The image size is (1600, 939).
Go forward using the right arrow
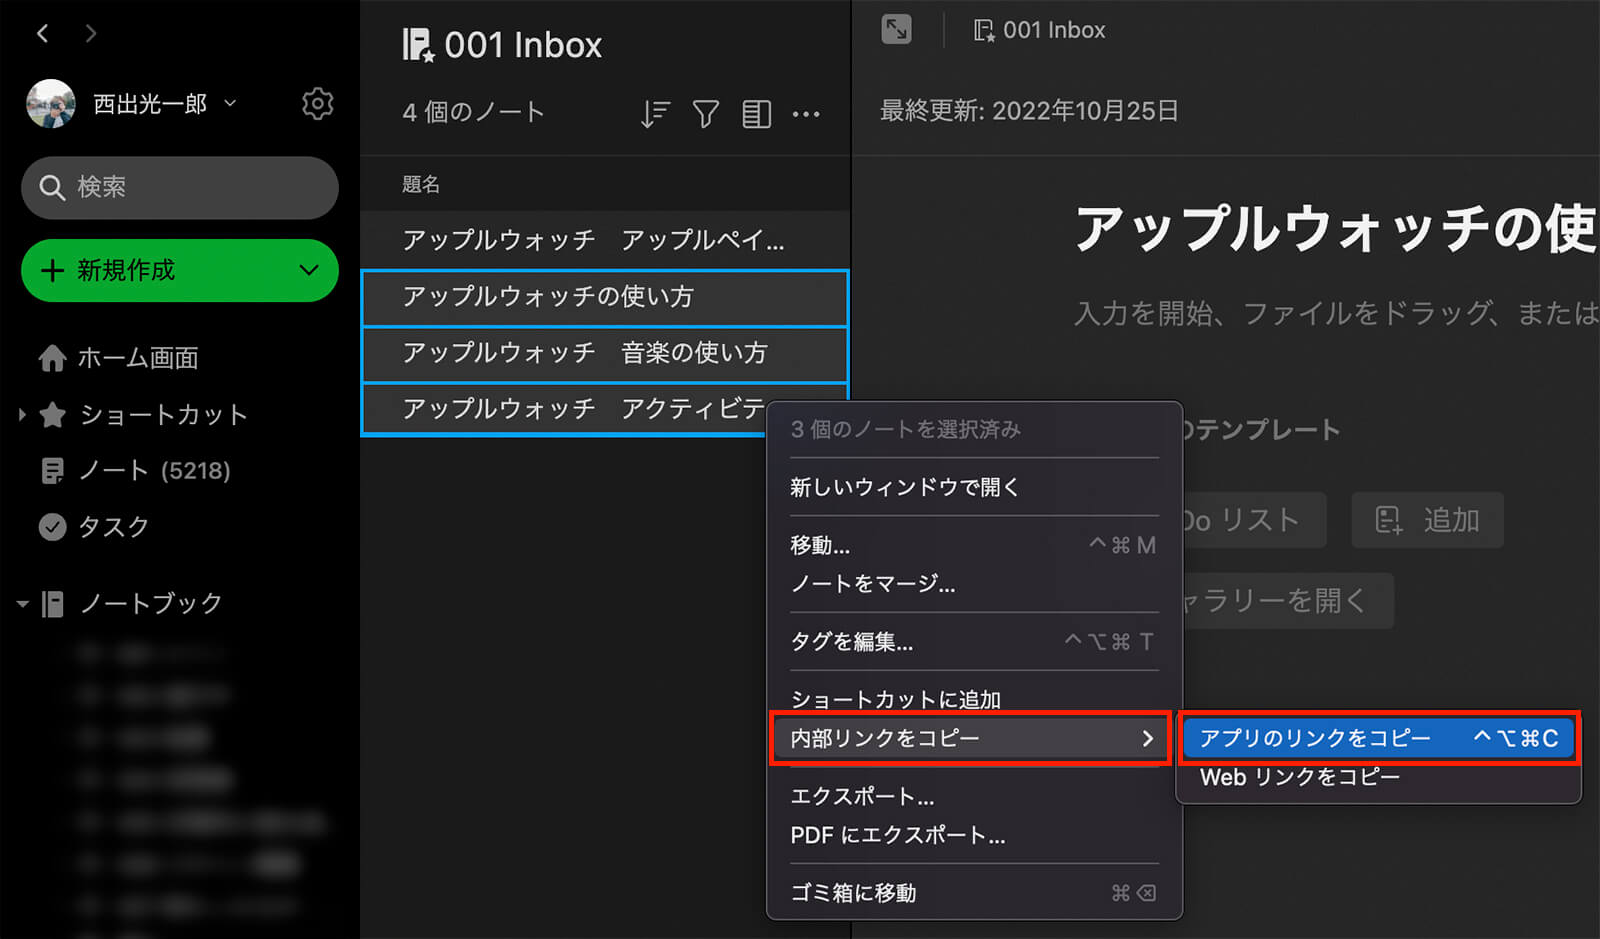(91, 33)
